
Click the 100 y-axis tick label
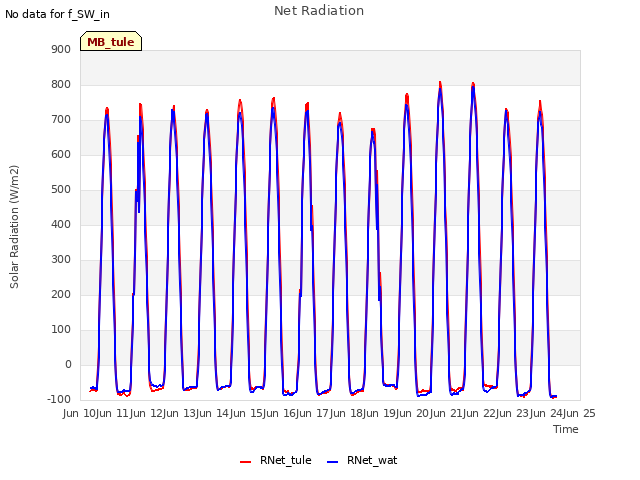point(61,329)
